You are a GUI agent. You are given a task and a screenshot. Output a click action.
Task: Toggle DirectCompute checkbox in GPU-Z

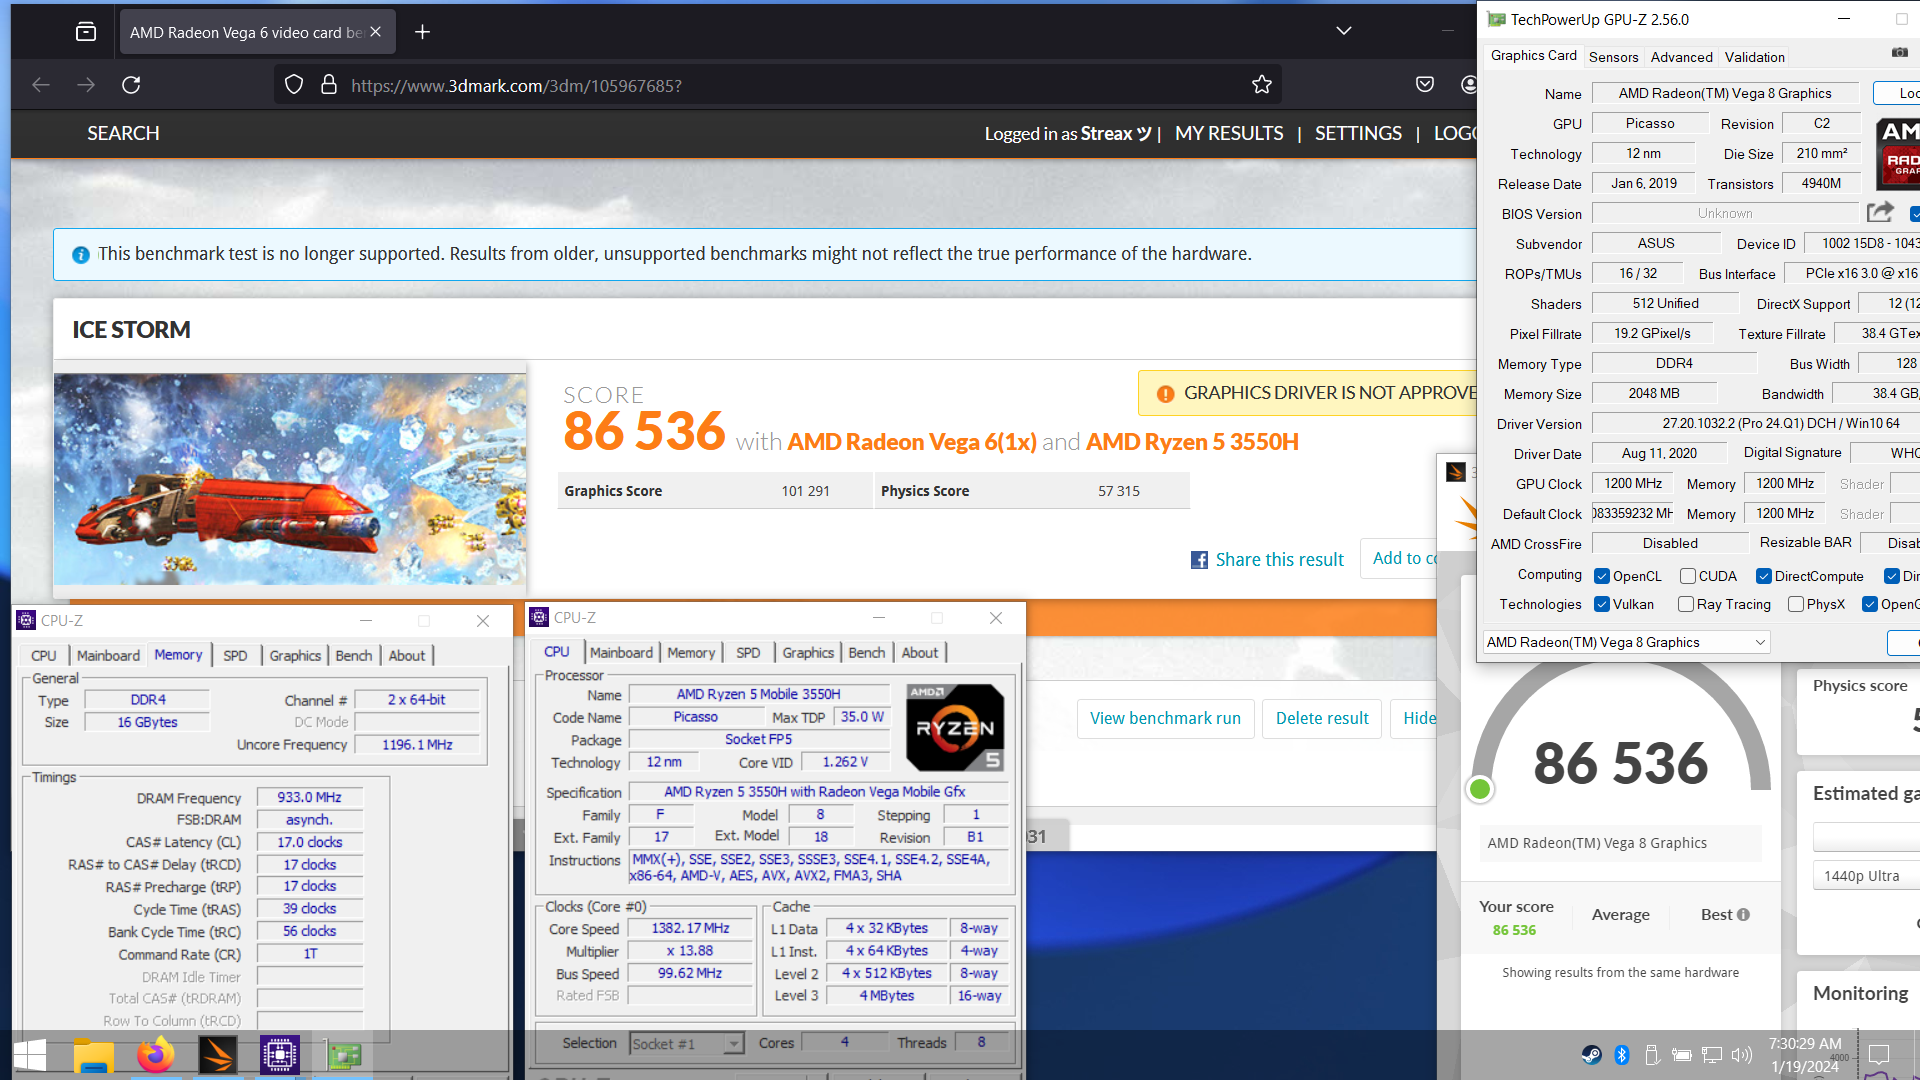(x=1764, y=577)
